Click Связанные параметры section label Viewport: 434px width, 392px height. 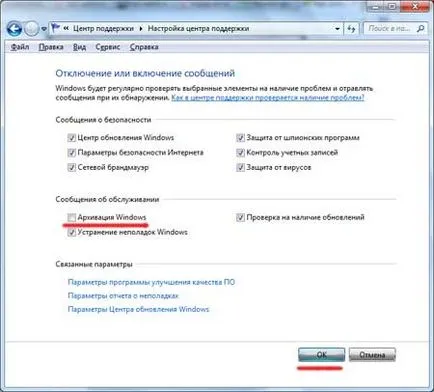pos(94,264)
